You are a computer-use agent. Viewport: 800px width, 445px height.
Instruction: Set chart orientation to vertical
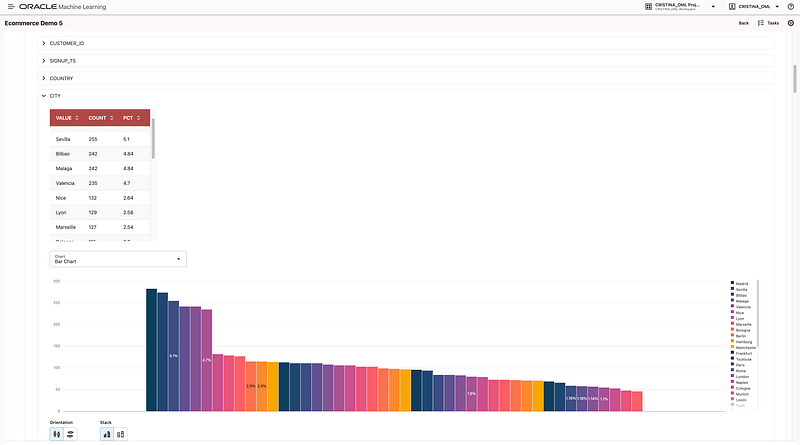(x=56, y=434)
